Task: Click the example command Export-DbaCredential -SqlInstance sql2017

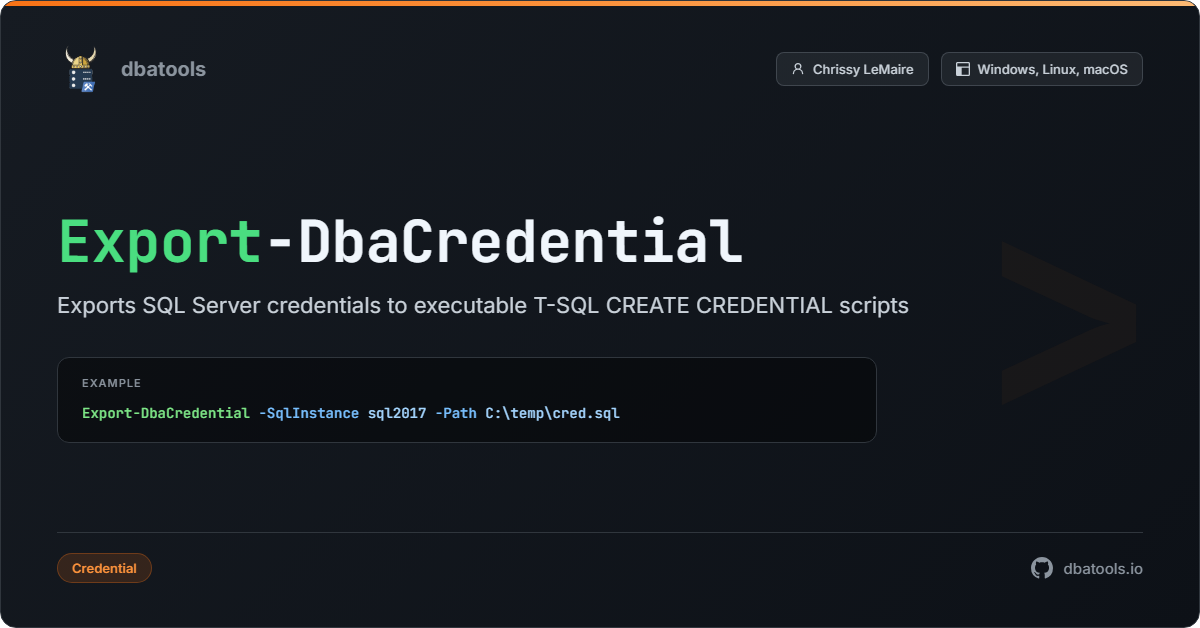Action: click(x=351, y=412)
